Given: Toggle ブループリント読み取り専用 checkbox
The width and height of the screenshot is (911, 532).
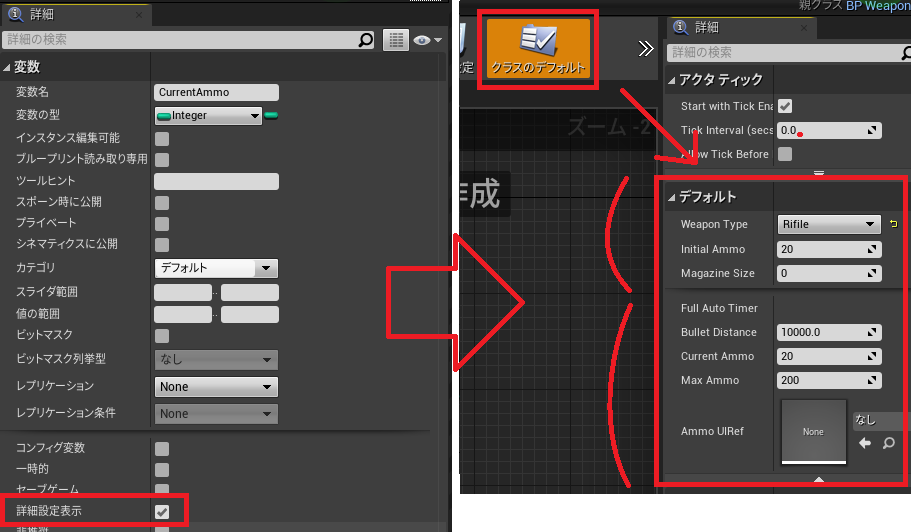Looking at the screenshot, I should (x=162, y=160).
